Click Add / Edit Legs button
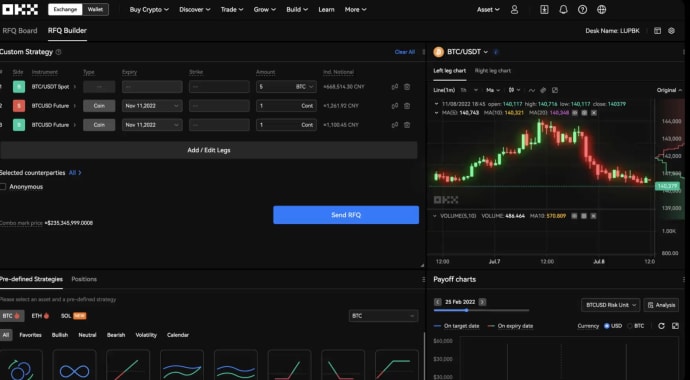This screenshot has width=690, height=380. (209, 150)
